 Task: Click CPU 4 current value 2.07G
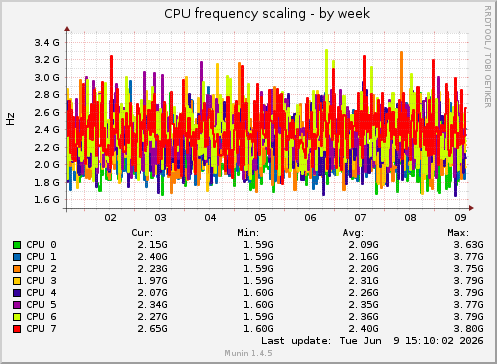coord(153,293)
